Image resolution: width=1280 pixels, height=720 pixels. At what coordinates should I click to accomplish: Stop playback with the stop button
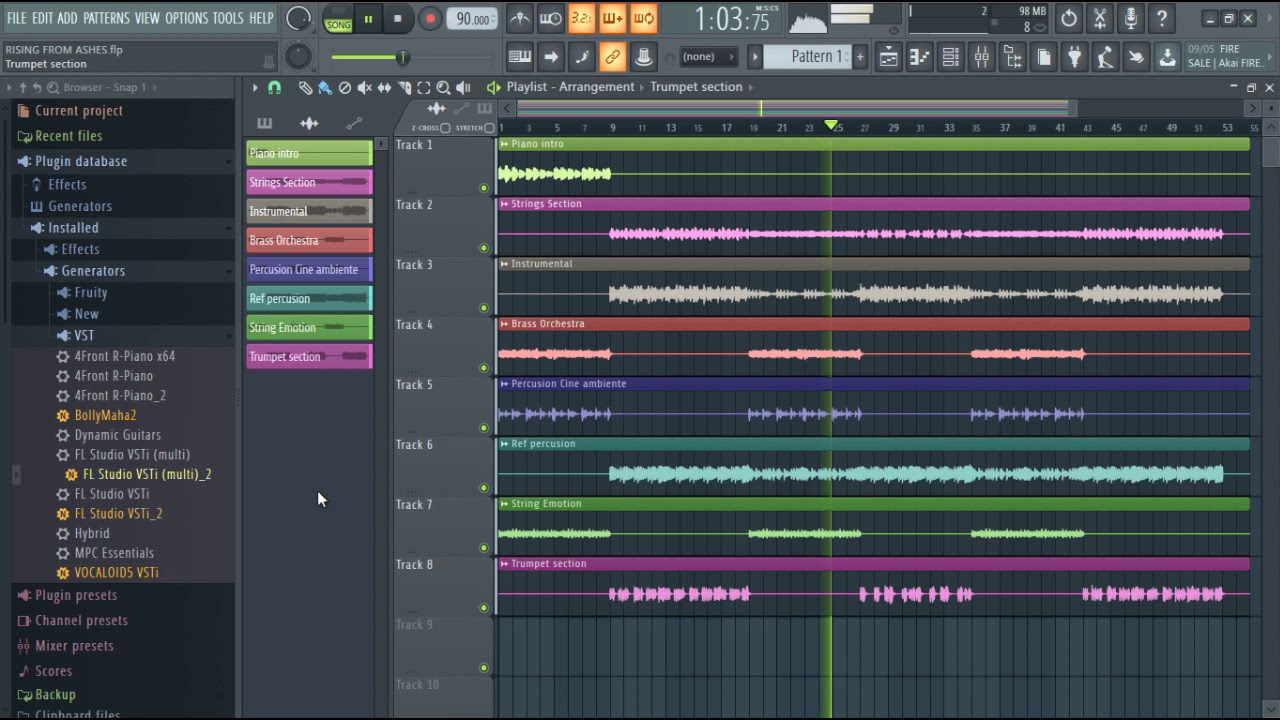pos(398,18)
